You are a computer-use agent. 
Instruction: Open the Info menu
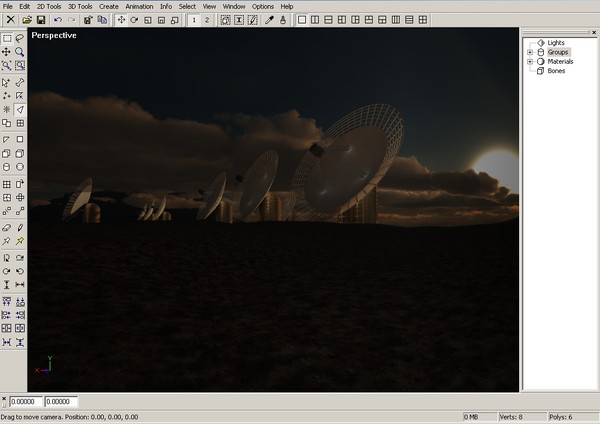point(166,7)
